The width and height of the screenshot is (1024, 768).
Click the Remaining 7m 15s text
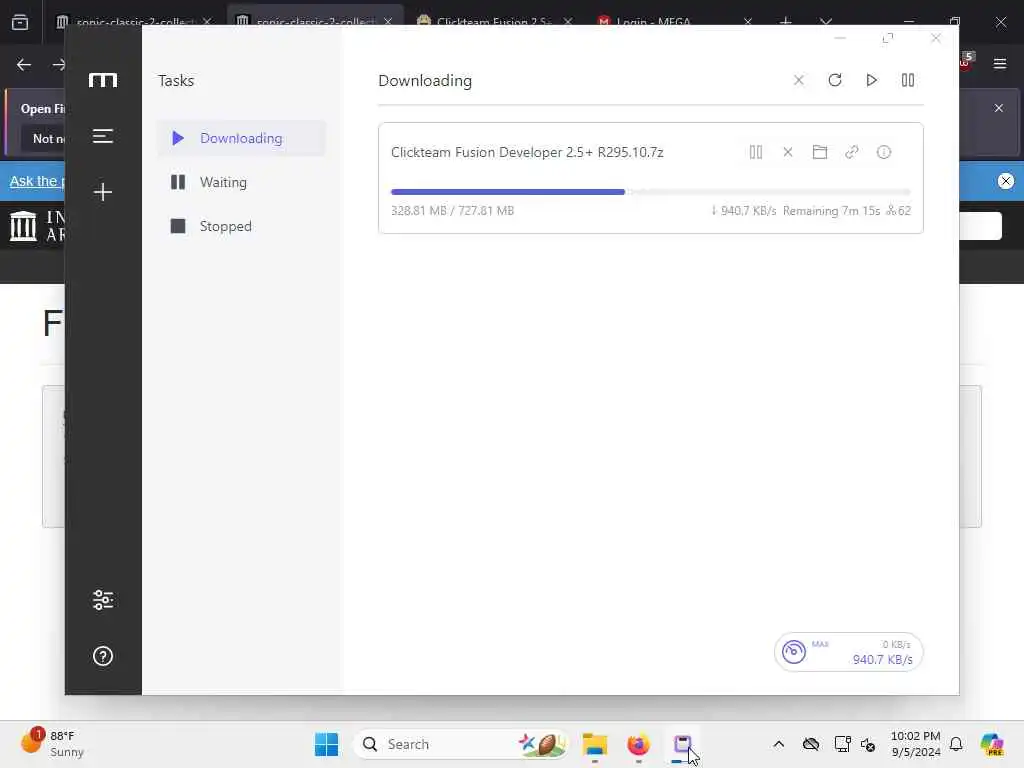[x=831, y=210]
